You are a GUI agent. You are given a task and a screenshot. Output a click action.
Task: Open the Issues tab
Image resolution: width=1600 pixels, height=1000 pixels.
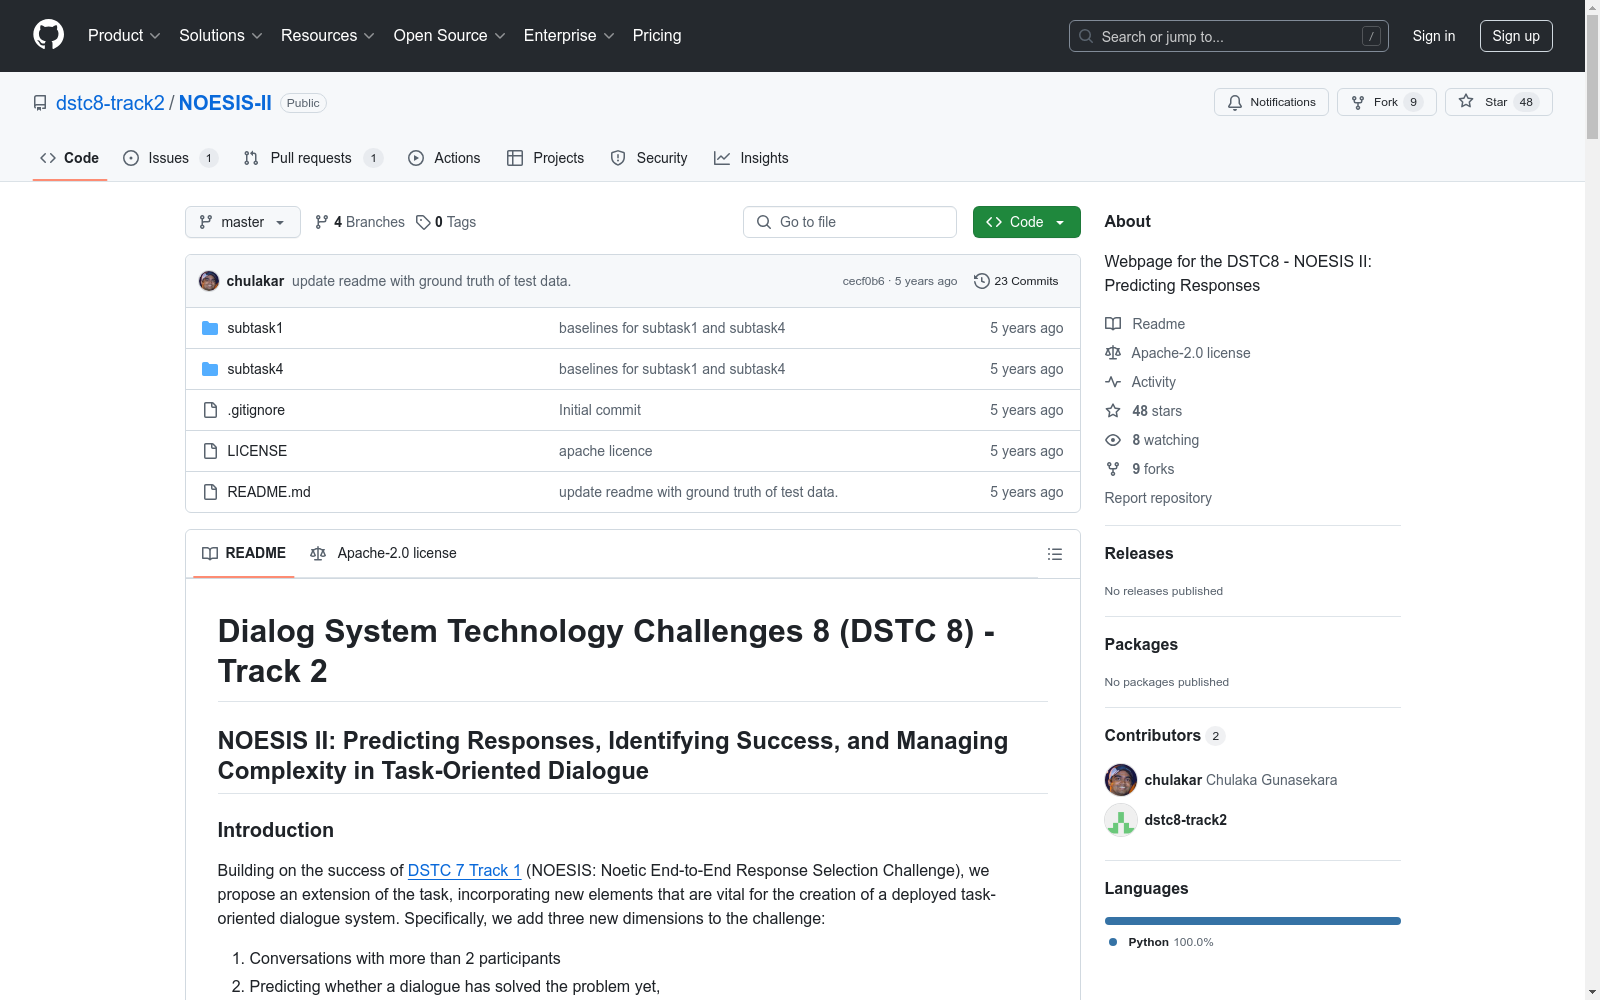(x=170, y=158)
